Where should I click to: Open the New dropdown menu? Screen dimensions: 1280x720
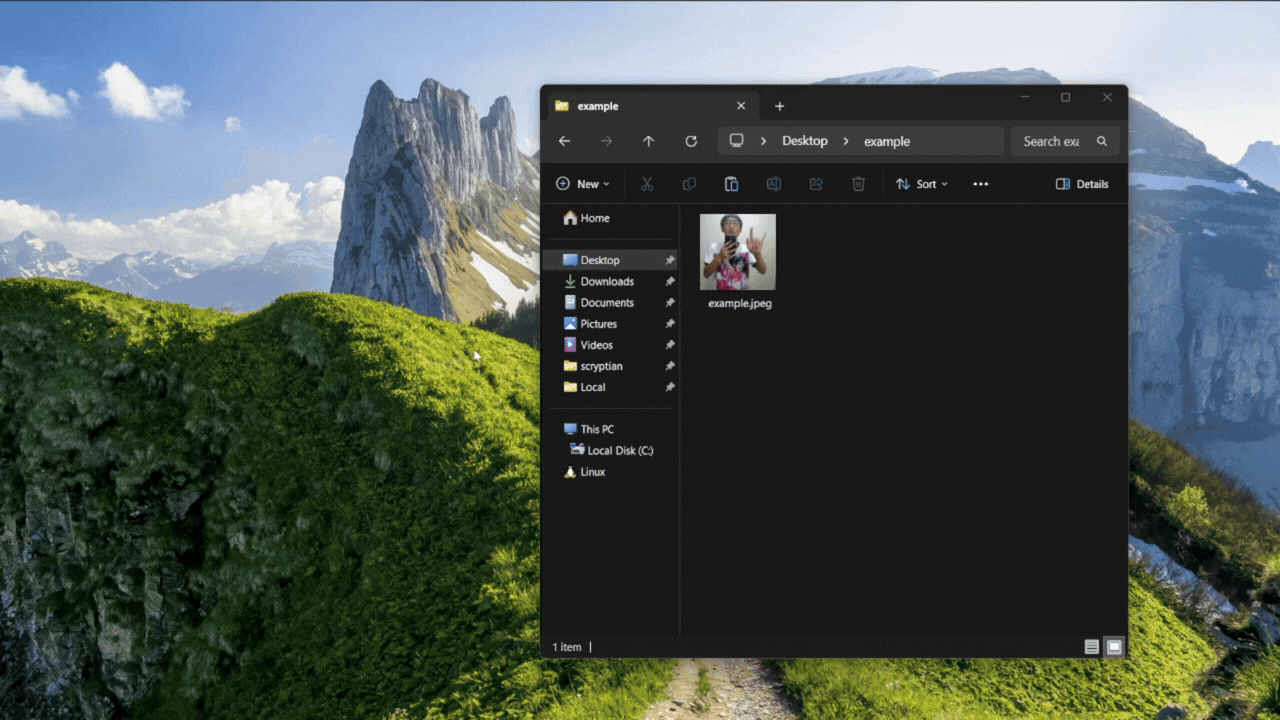pos(583,184)
